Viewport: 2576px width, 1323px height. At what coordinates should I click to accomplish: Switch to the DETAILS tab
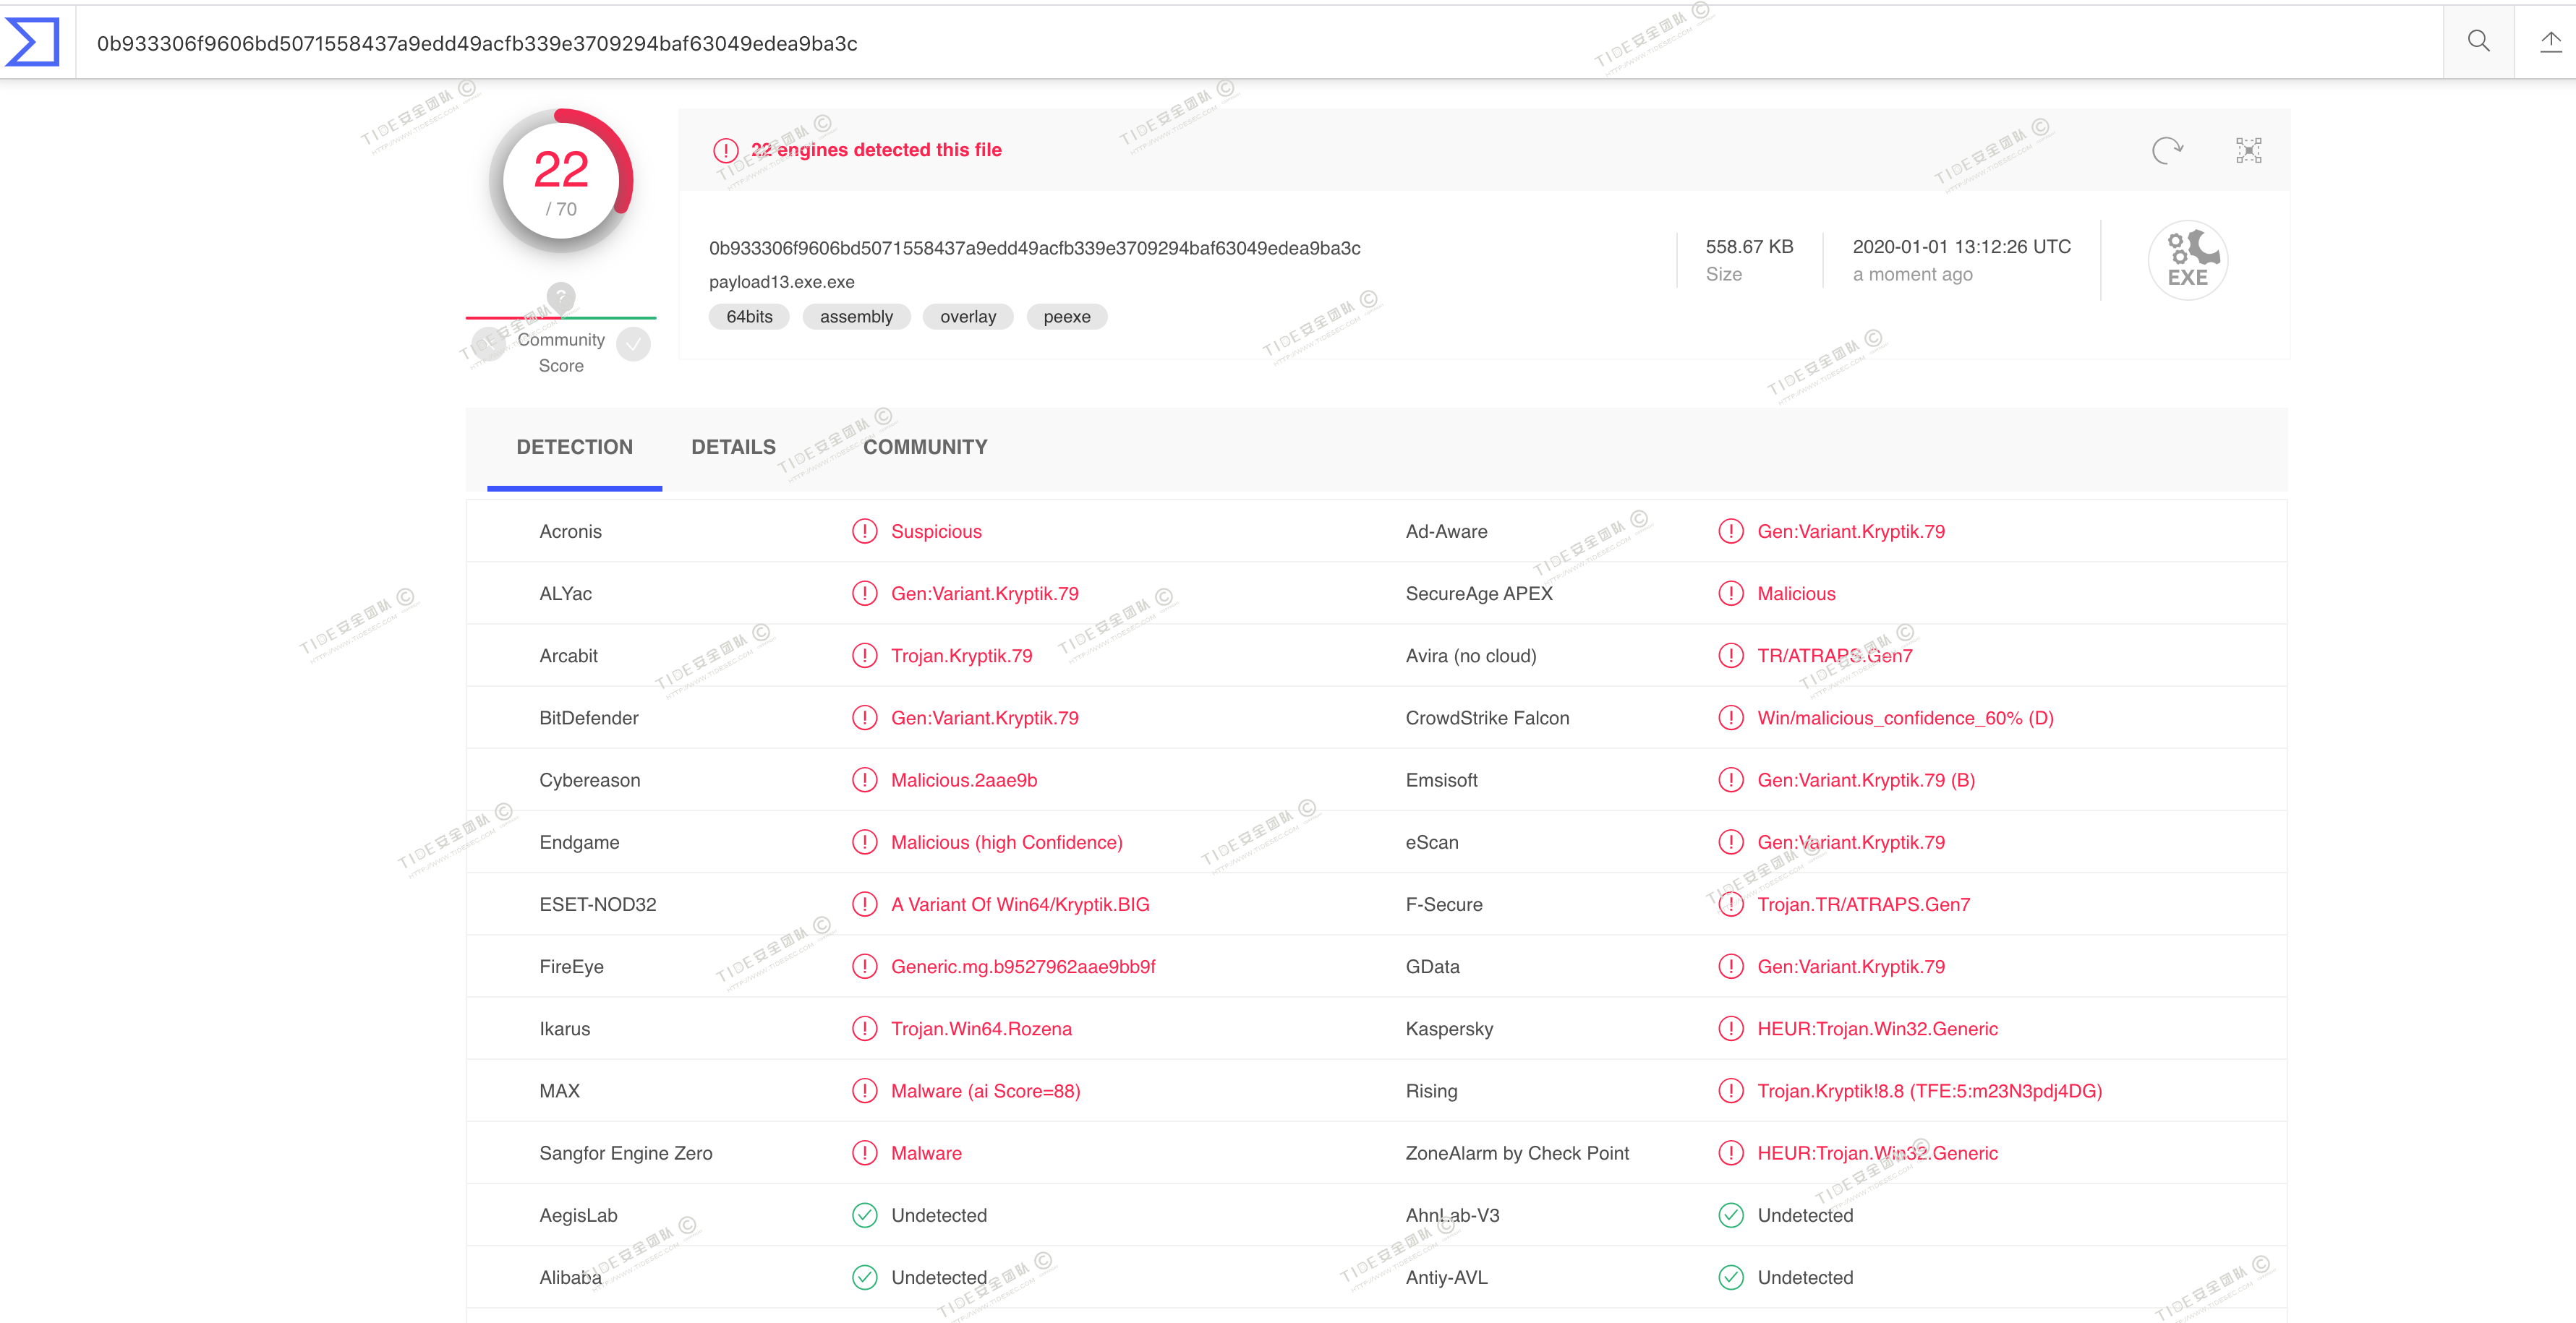(733, 447)
